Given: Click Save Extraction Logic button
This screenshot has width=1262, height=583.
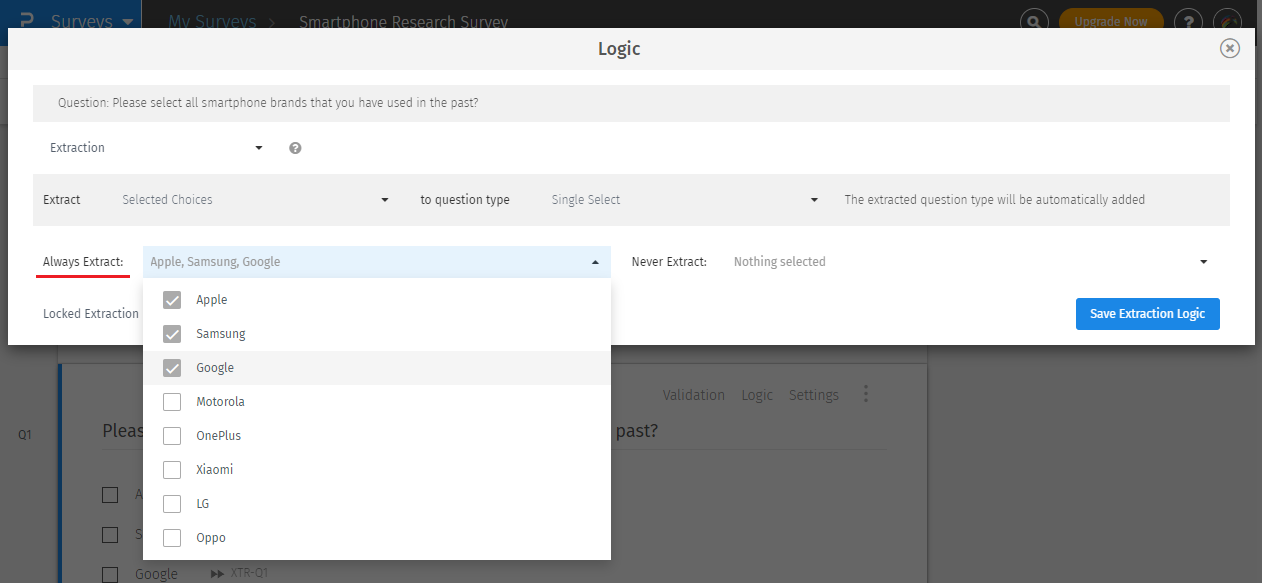Looking at the screenshot, I should [1147, 314].
